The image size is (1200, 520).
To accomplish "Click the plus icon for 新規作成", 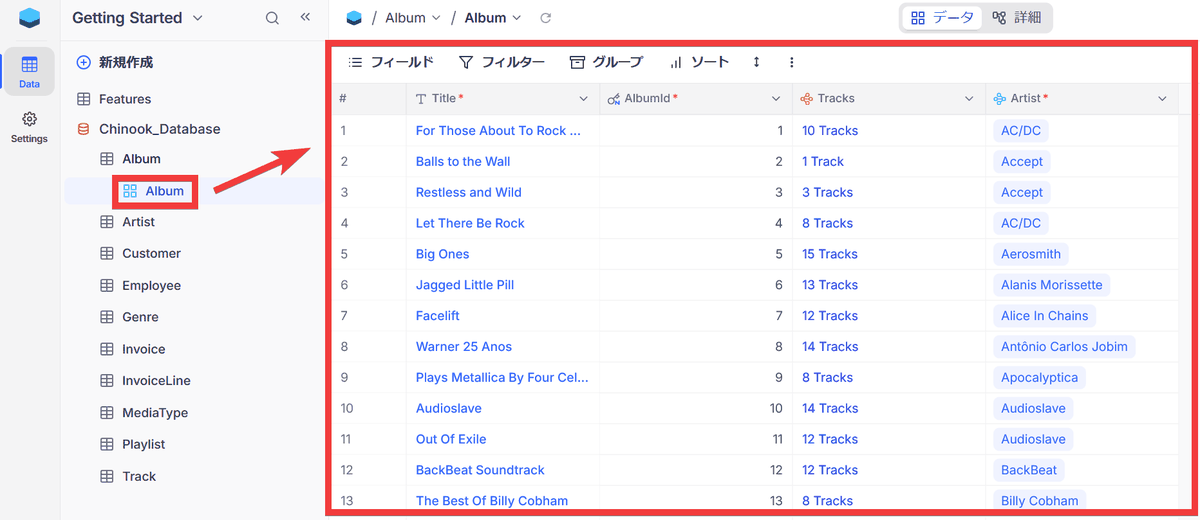I will click(83, 62).
